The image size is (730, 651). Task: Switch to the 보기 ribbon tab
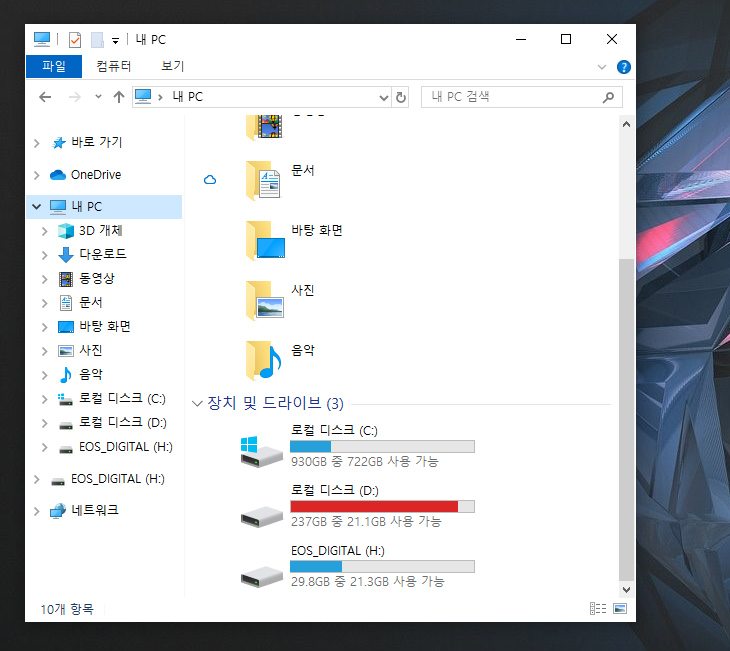point(173,66)
